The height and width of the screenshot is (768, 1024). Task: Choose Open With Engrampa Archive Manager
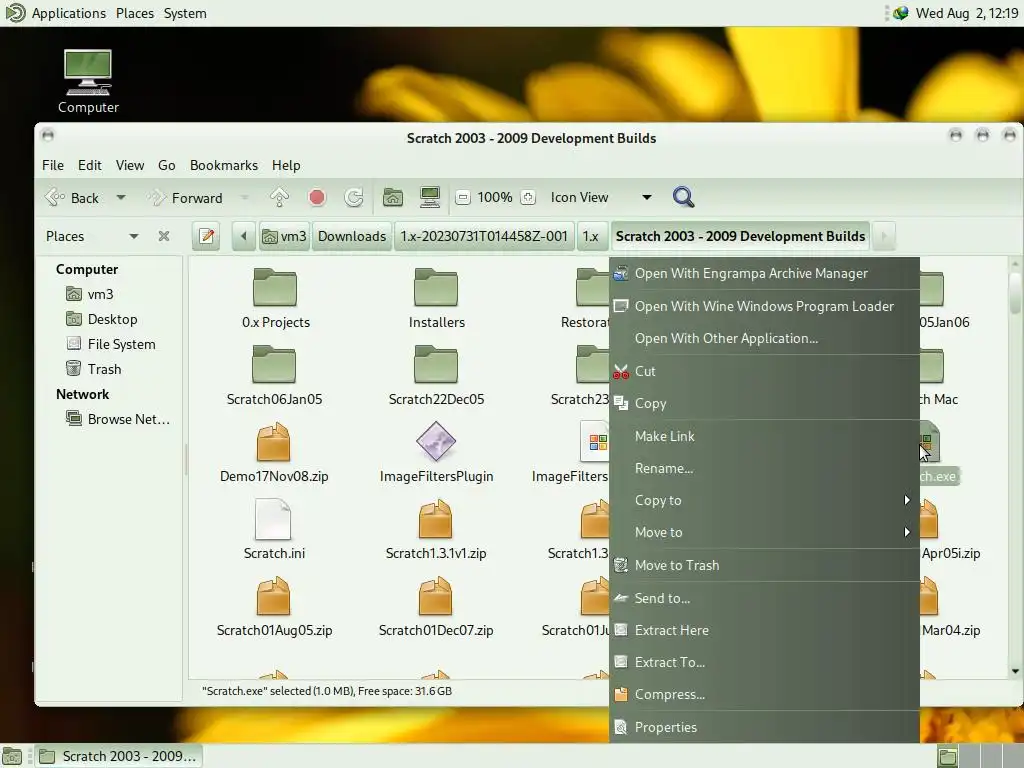[764, 274]
